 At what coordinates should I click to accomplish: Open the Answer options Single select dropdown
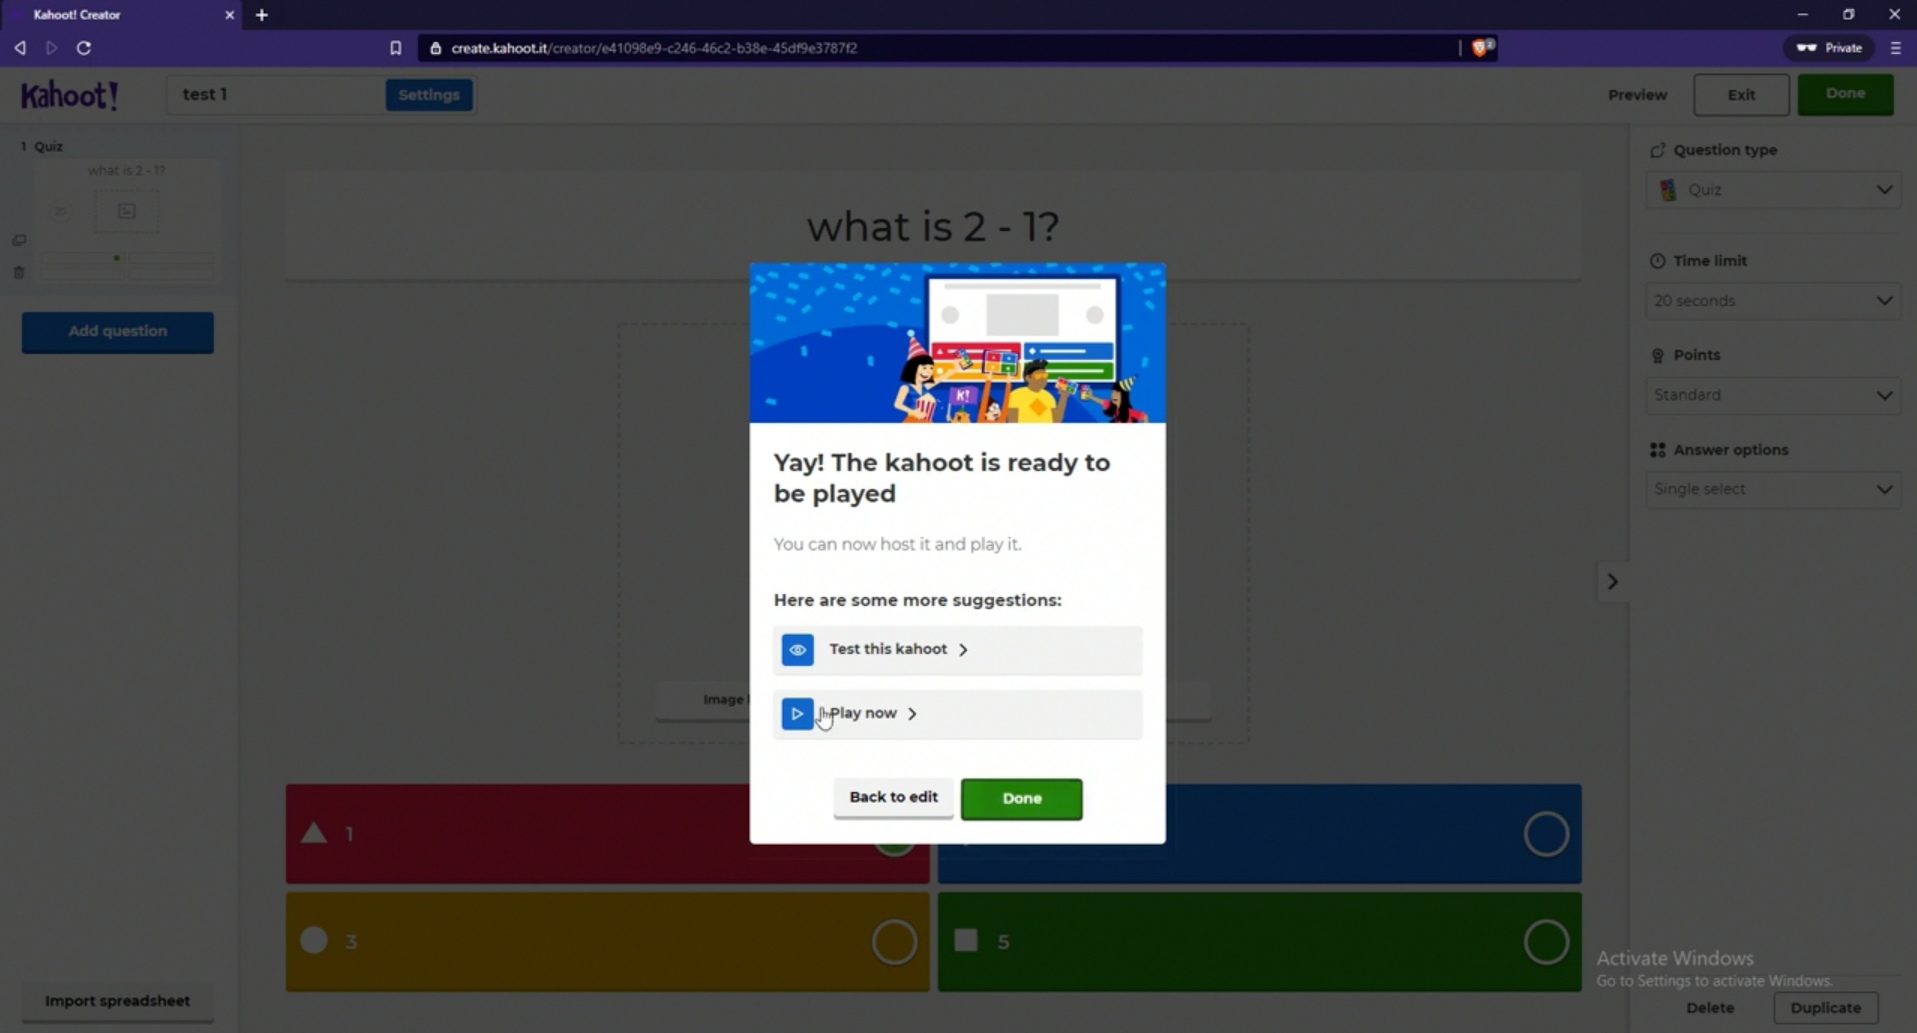1773,489
